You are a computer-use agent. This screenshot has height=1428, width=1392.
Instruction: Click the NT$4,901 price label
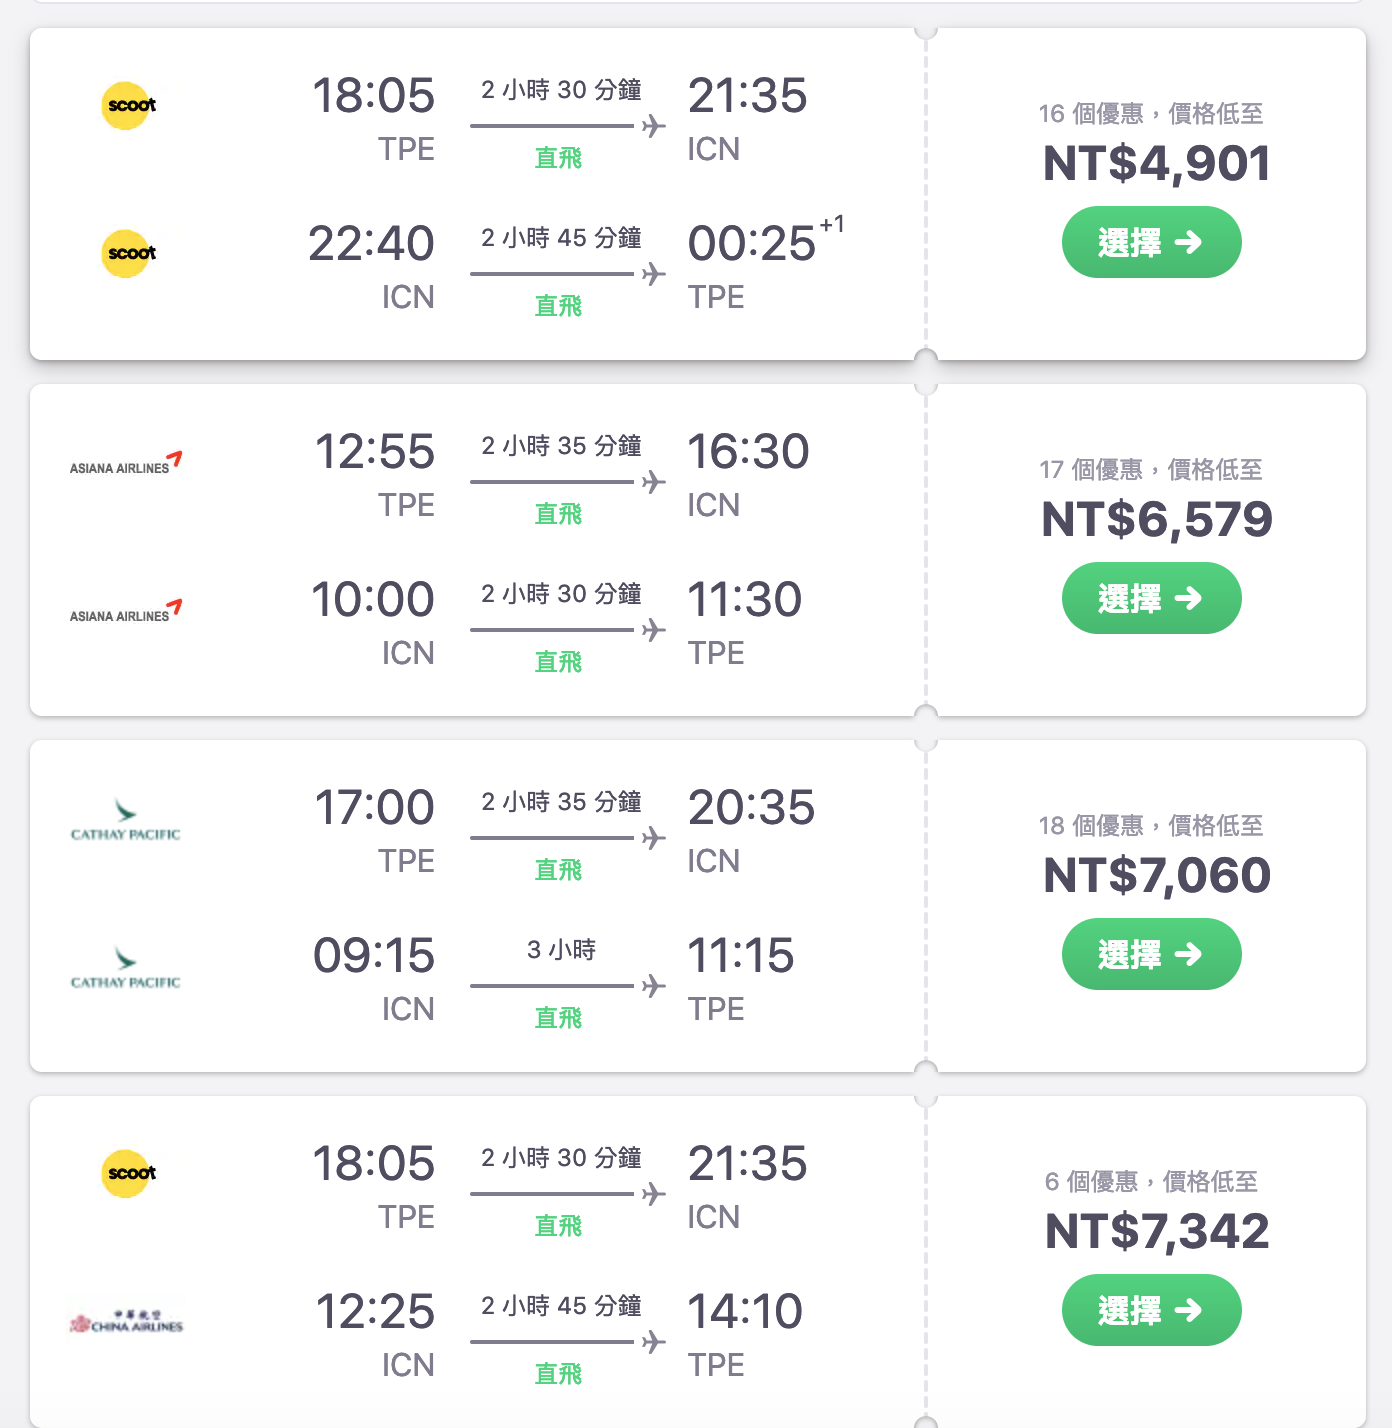(x=1156, y=164)
